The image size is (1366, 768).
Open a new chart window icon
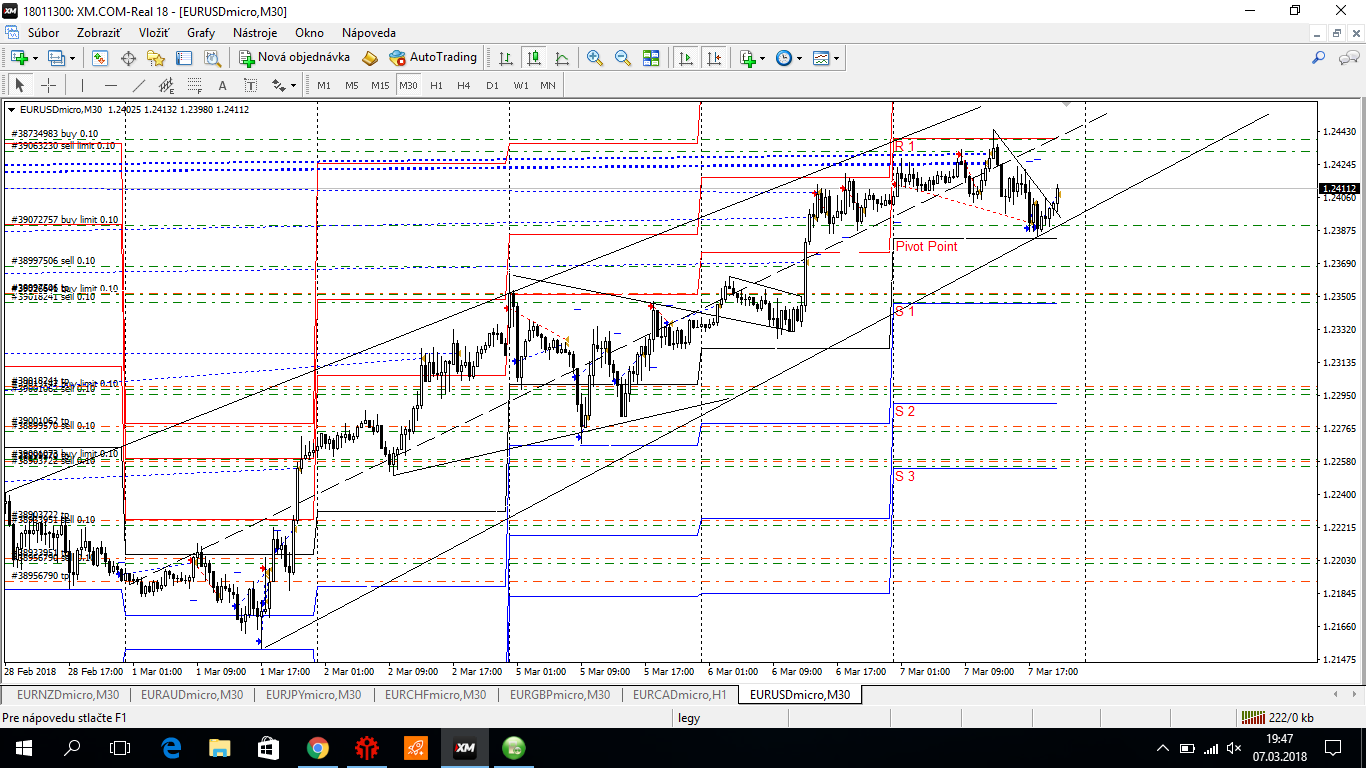point(19,58)
